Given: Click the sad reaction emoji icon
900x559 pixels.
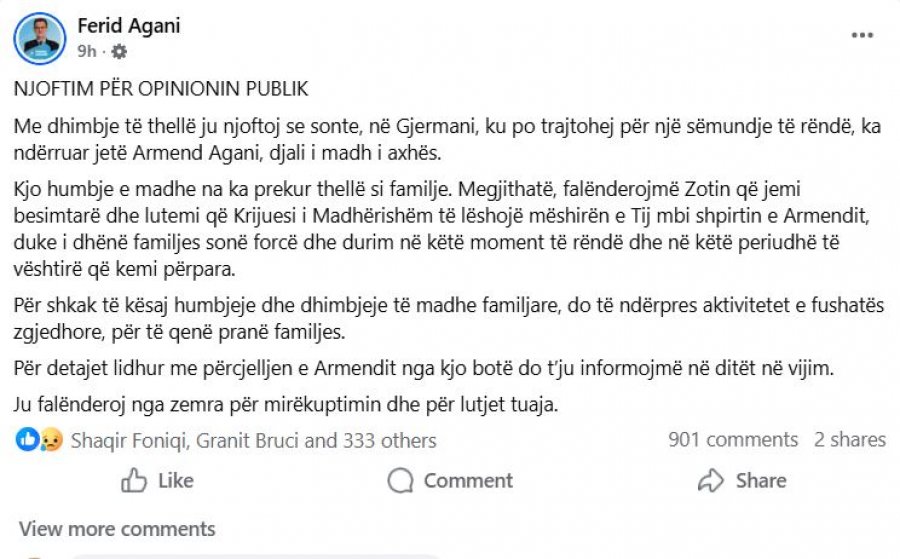Looking at the screenshot, I should pos(51,440).
